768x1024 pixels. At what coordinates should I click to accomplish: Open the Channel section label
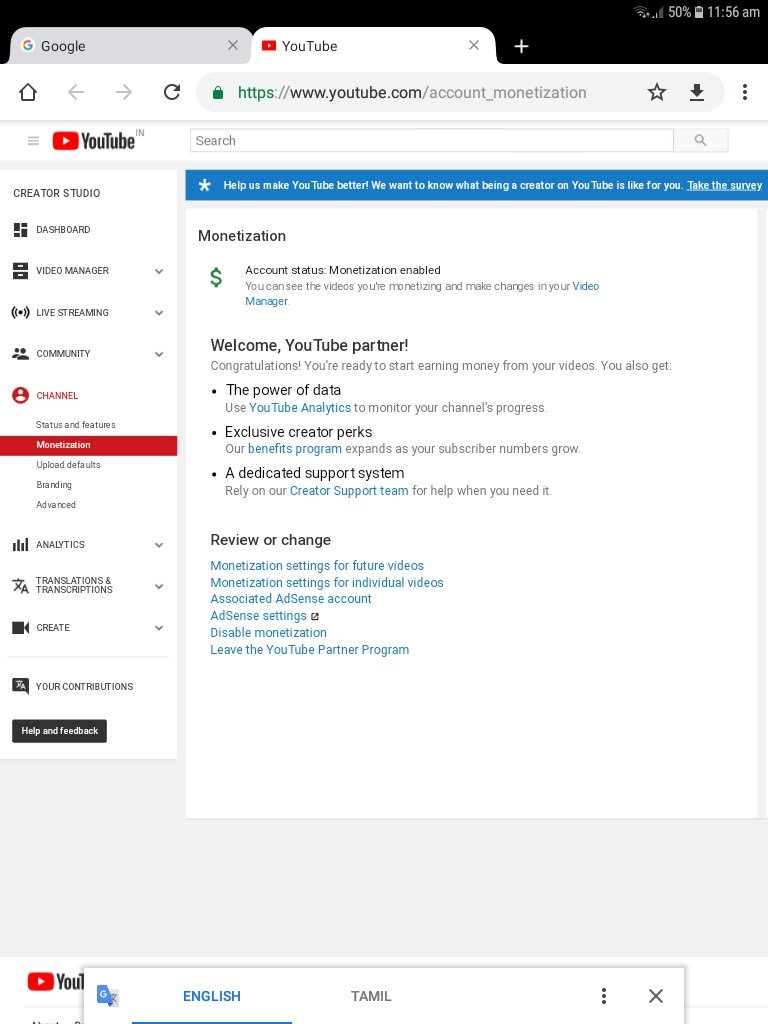[x=57, y=396]
